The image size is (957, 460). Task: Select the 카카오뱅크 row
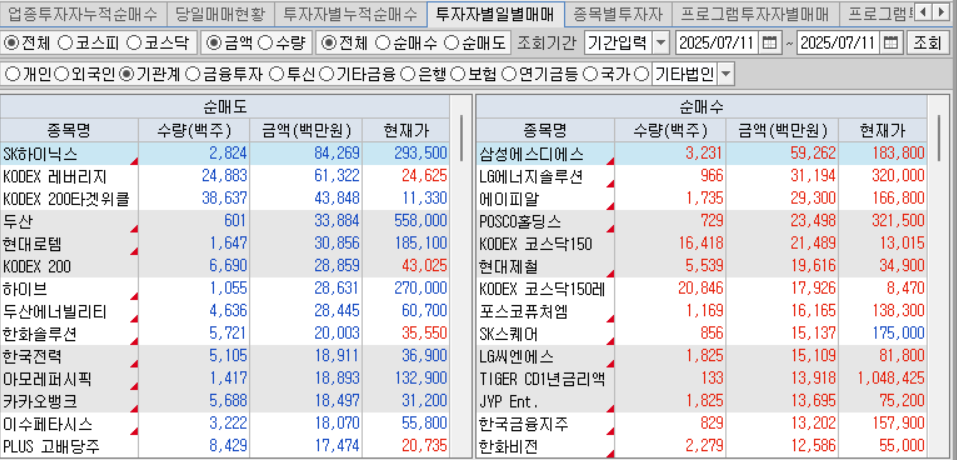coord(225,402)
